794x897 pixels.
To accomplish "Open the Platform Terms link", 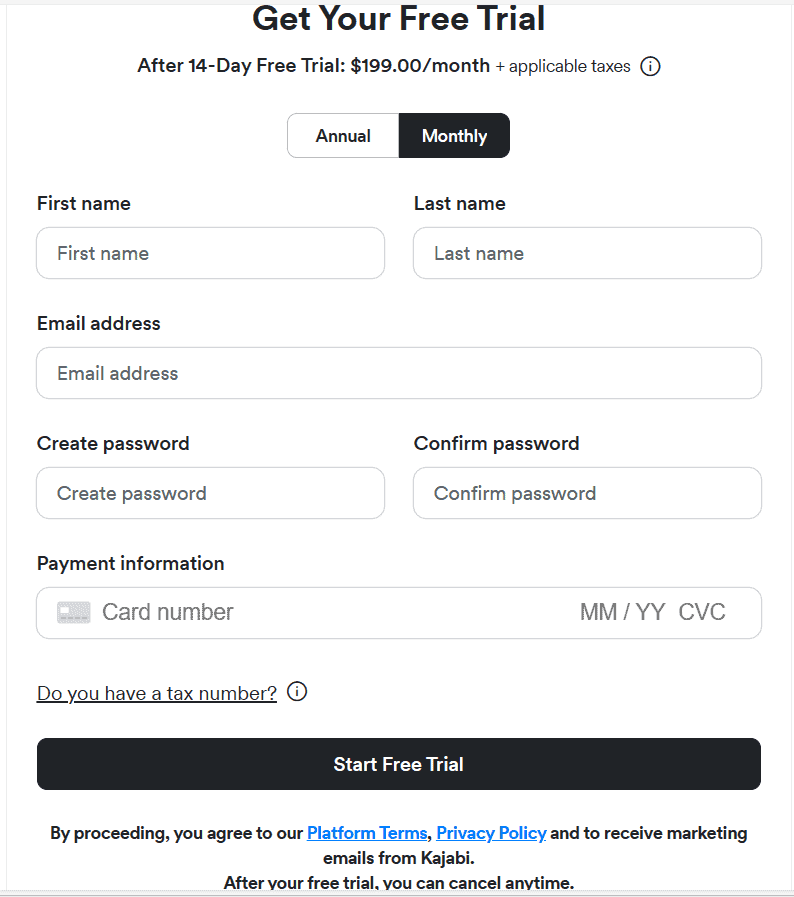I will pyautogui.click(x=367, y=833).
